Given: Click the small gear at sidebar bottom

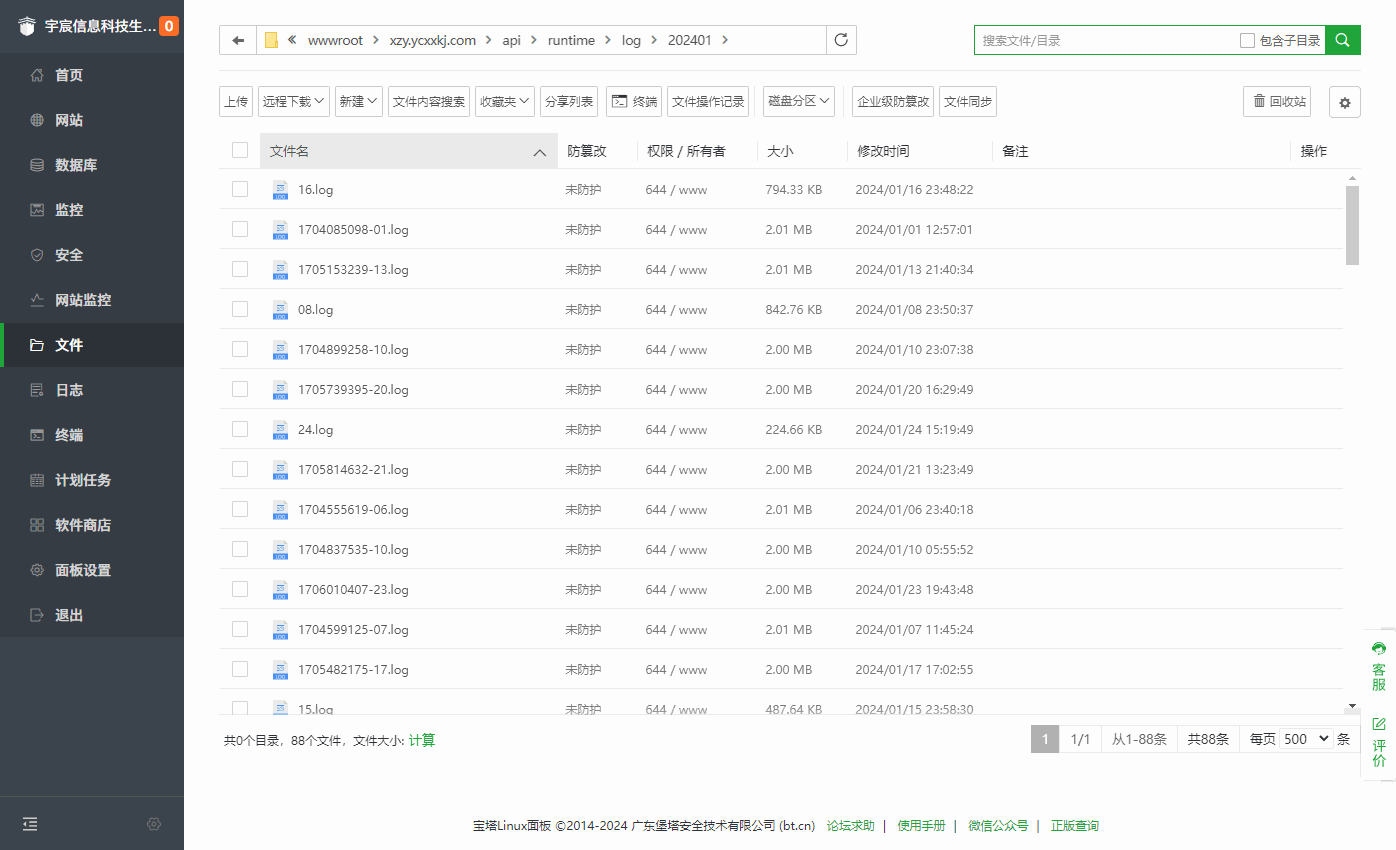Looking at the screenshot, I should [154, 824].
